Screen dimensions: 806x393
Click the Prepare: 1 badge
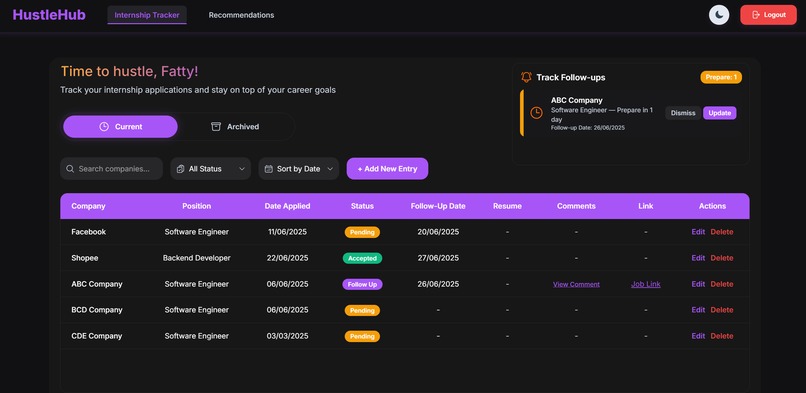(721, 77)
